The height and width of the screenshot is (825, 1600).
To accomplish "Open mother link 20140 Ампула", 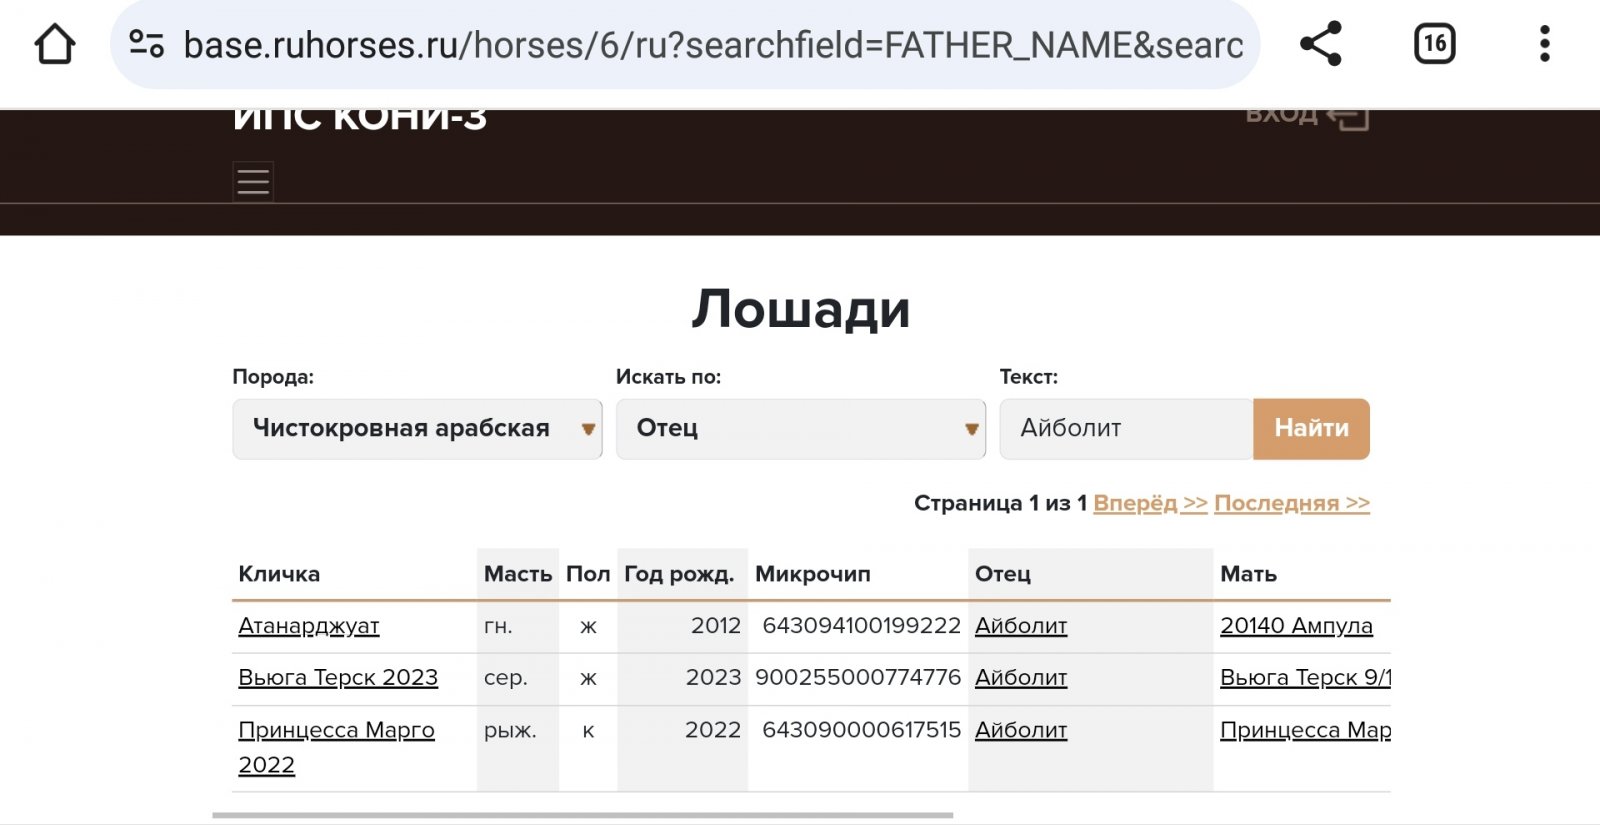I will click(1296, 626).
